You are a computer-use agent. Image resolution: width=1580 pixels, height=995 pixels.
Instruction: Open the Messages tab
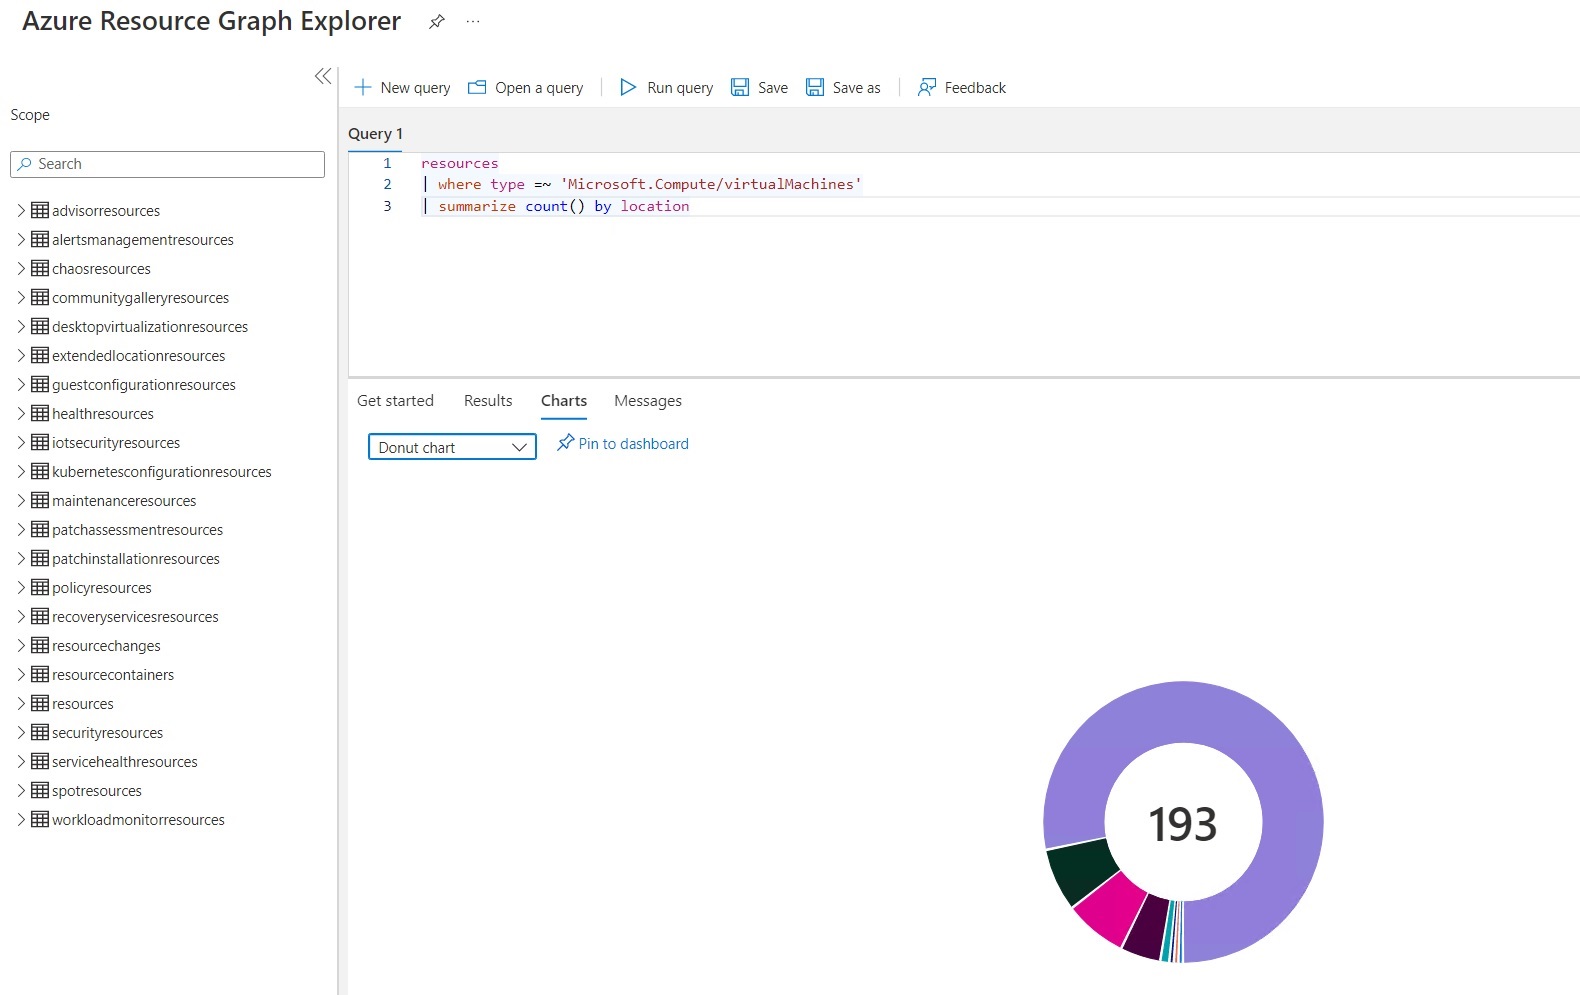click(648, 401)
